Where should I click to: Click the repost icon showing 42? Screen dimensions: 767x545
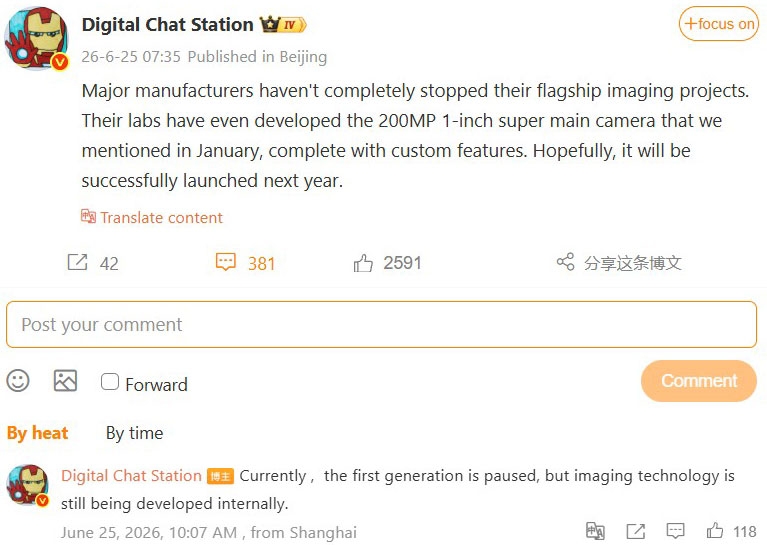coord(77,262)
